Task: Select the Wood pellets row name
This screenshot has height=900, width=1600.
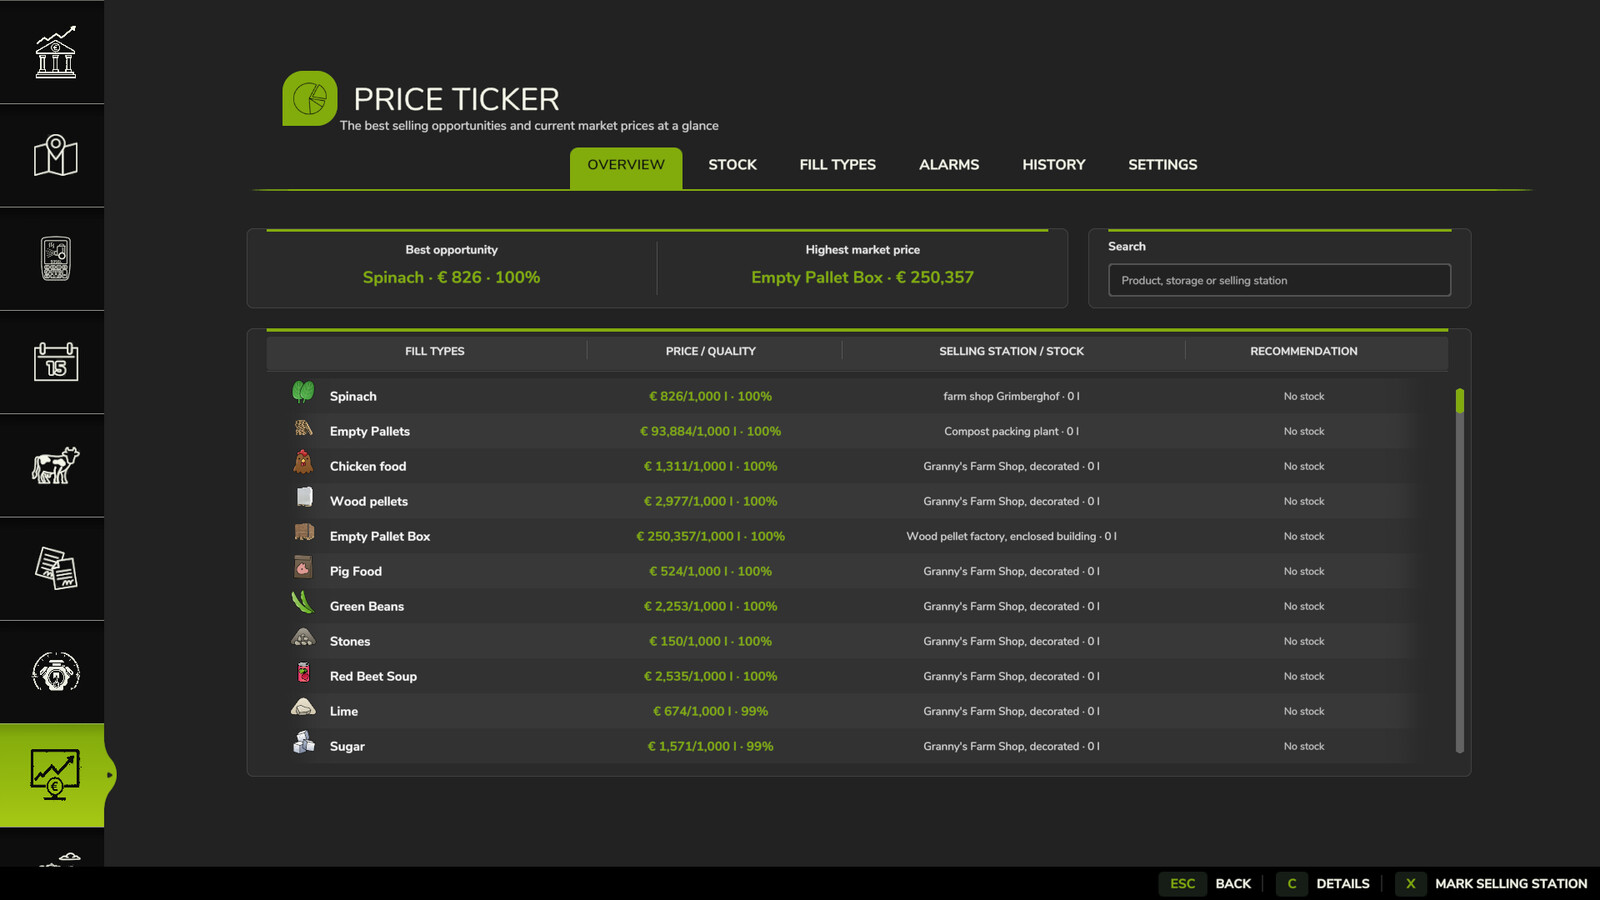Action: (x=369, y=501)
